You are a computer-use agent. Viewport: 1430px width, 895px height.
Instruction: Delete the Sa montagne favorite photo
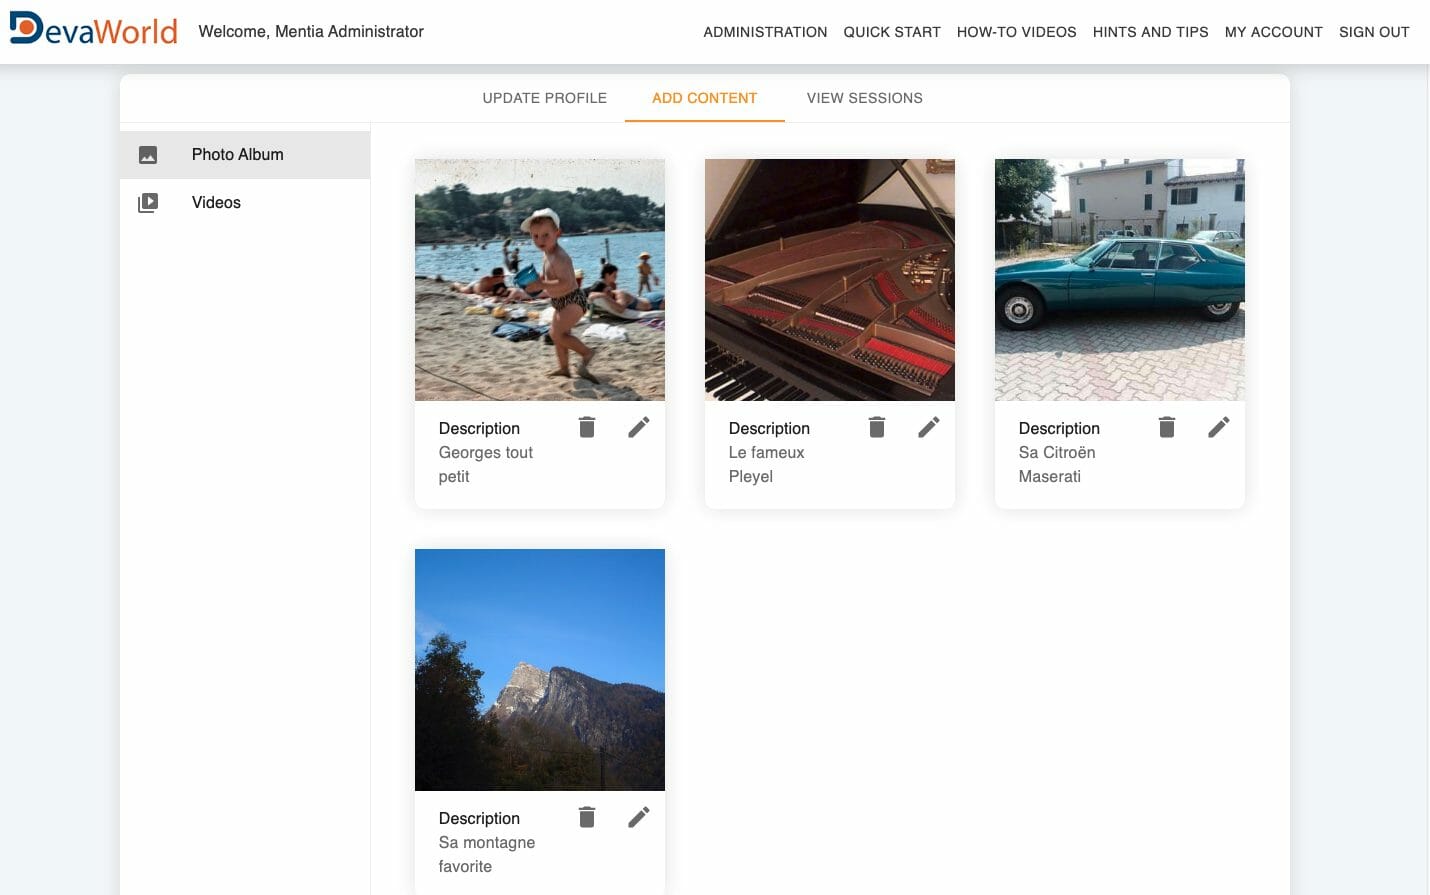coord(587,817)
